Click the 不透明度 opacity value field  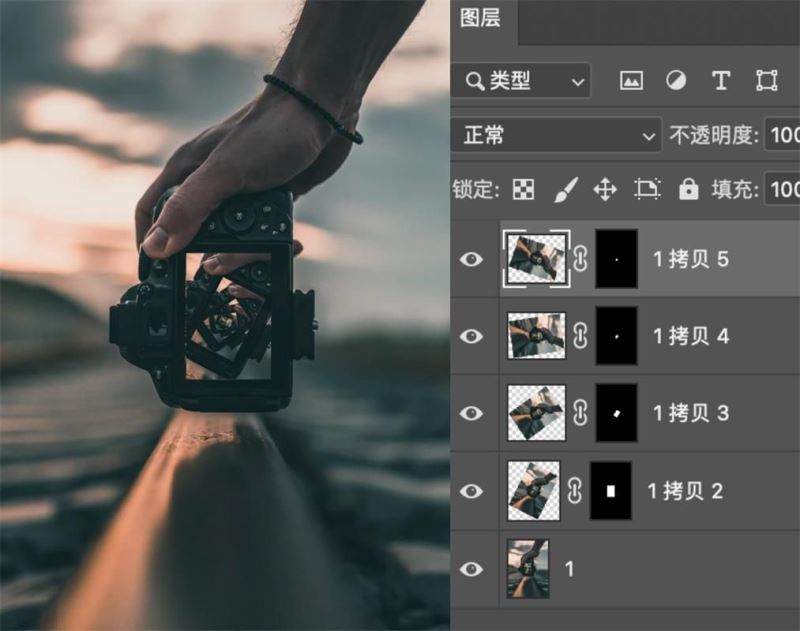click(782, 135)
